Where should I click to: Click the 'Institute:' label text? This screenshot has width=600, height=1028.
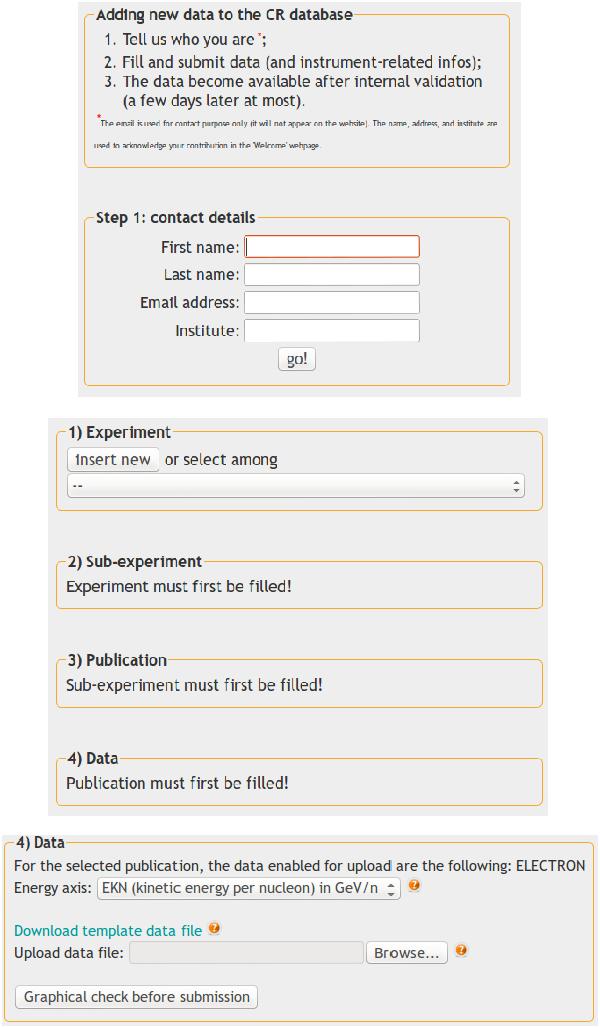(207, 331)
